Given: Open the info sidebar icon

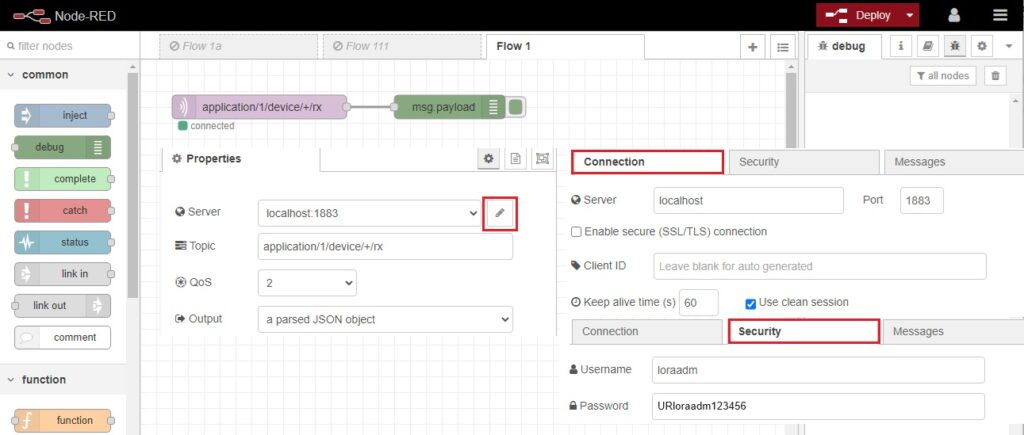Looking at the screenshot, I should [x=901, y=46].
